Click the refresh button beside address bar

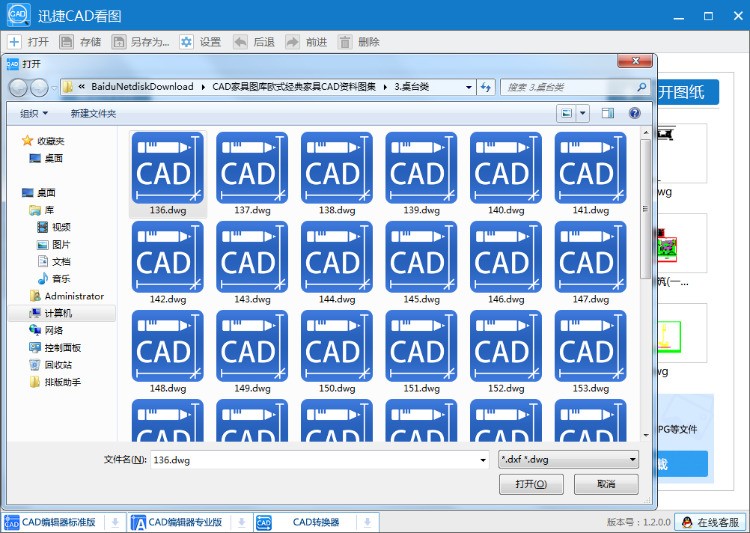486,87
